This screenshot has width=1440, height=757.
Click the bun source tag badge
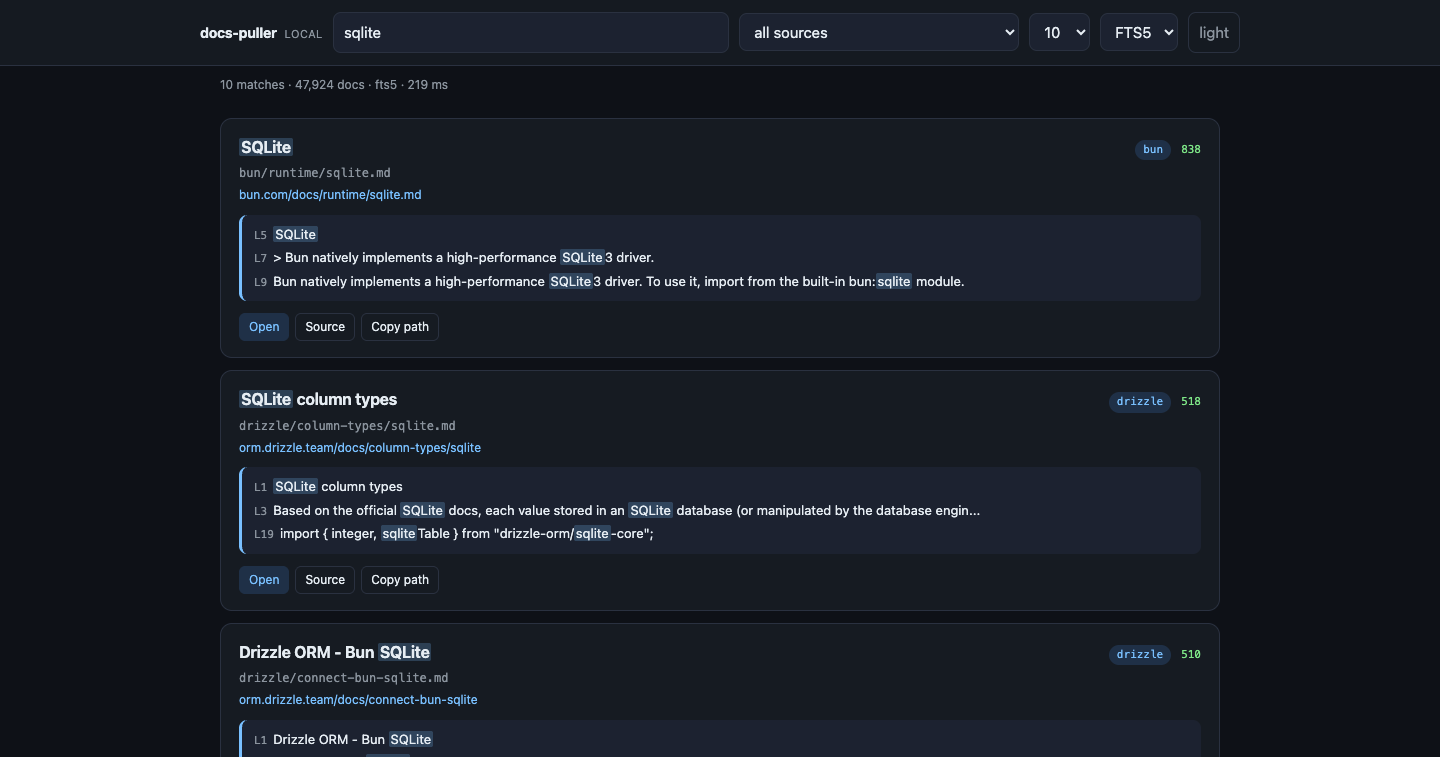click(x=1153, y=149)
